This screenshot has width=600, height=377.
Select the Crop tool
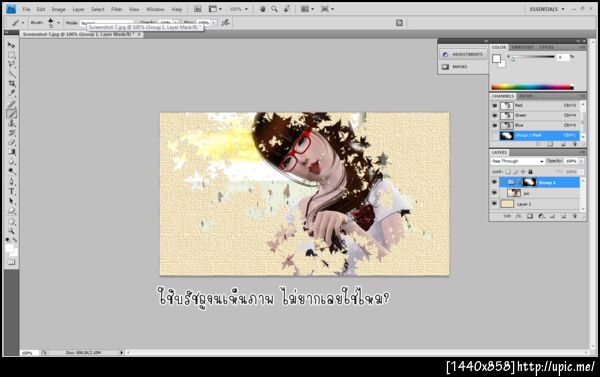11,83
